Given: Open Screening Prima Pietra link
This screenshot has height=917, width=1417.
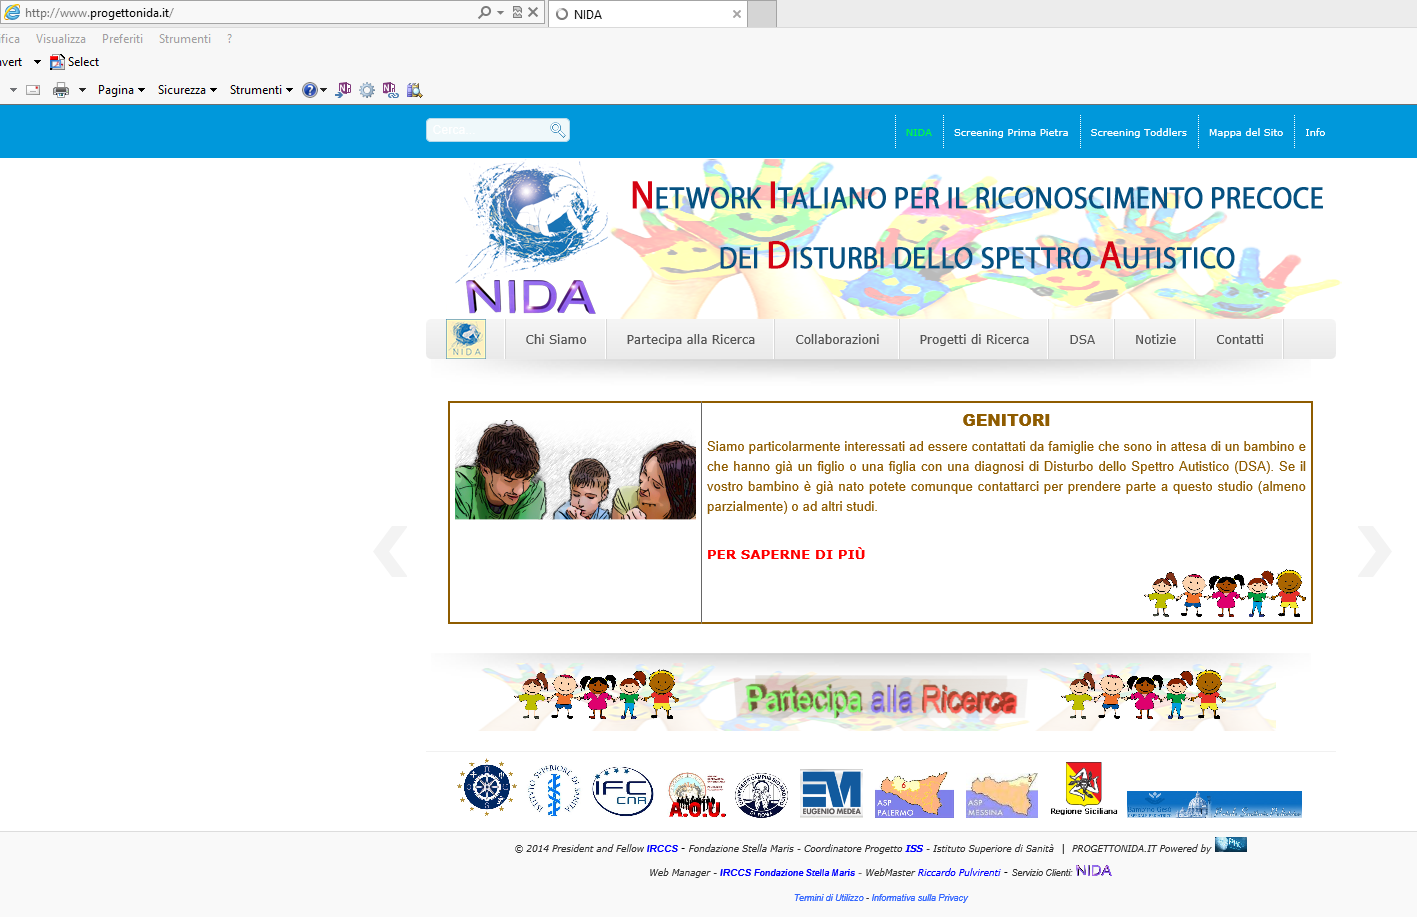Looking at the screenshot, I should pos(1011,132).
